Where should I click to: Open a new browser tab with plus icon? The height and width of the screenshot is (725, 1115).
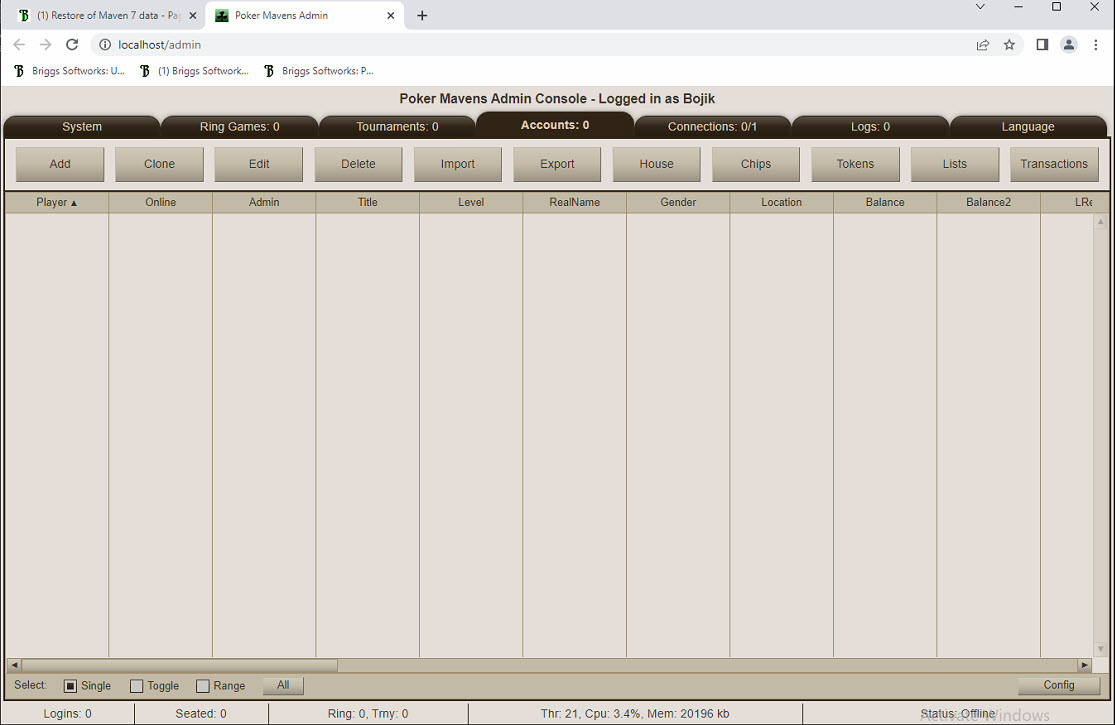coord(422,16)
